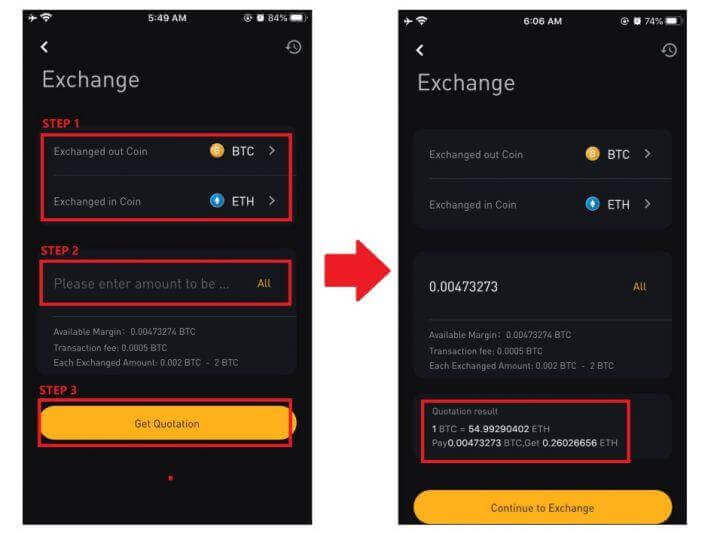Expand ETH chevron in left Exchanged in Coin row
720x533 pixels.
272,201
